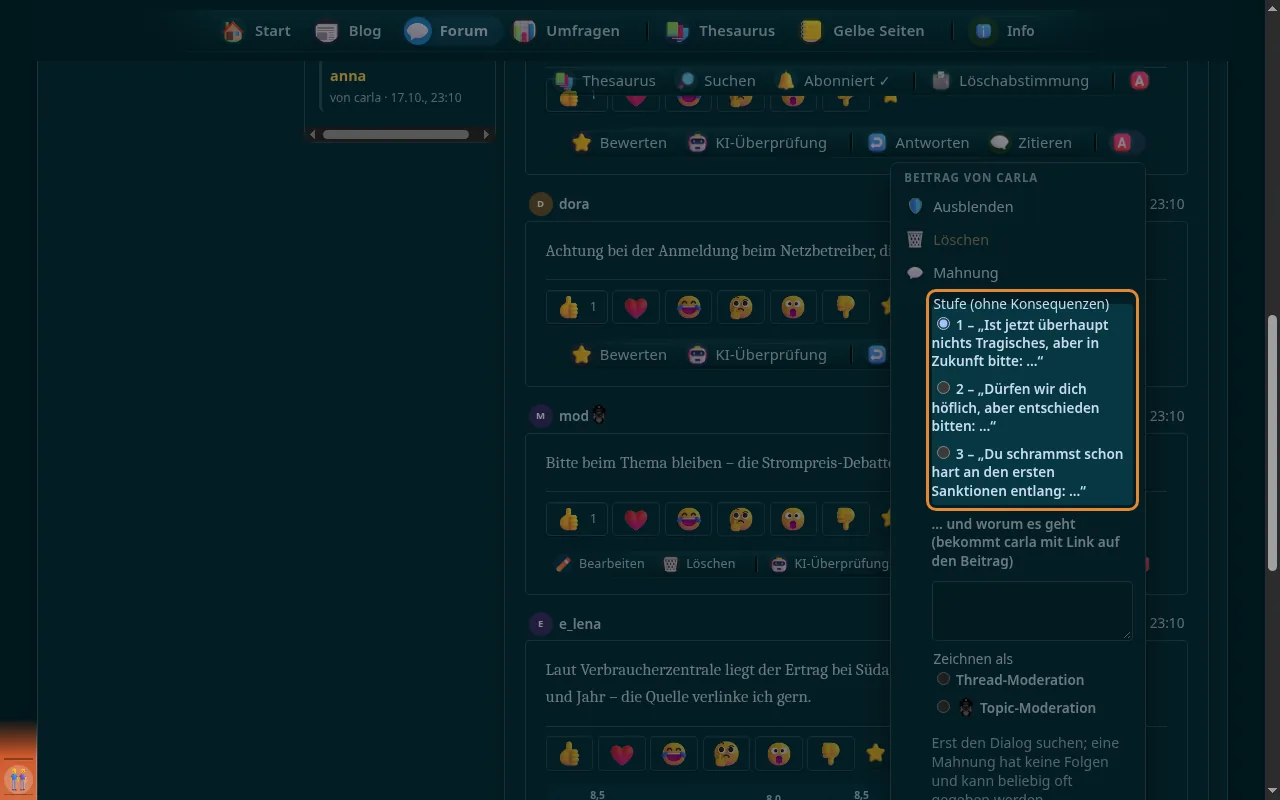
Task: Like mod's post with thumbs-up
Action: 577,519
